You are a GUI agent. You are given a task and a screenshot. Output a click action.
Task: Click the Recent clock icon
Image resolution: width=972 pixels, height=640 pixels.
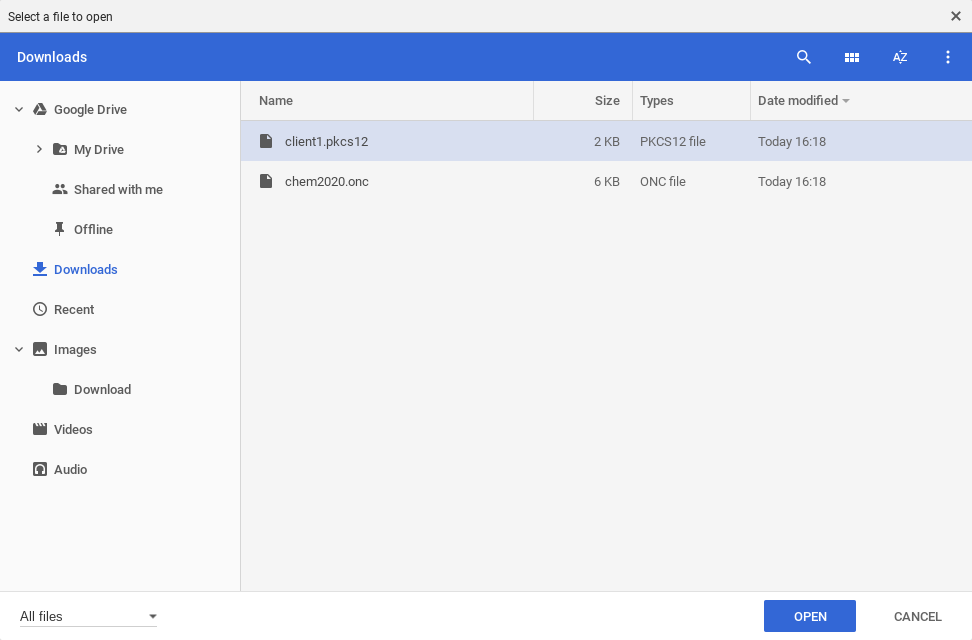(40, 309)
